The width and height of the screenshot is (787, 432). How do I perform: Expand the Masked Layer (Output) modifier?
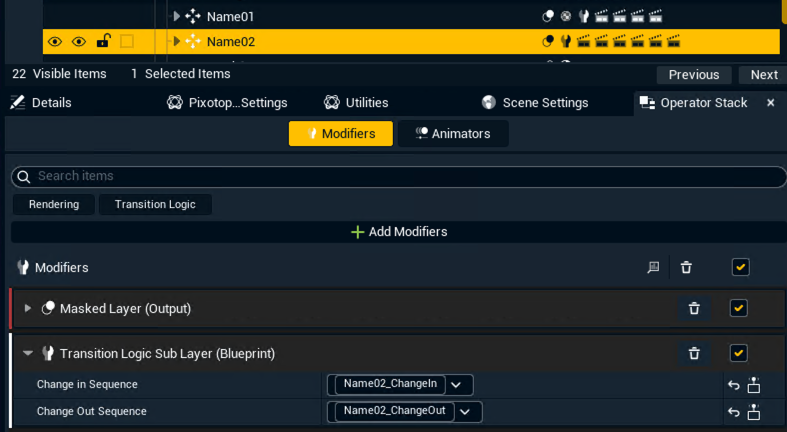[28, 308]
